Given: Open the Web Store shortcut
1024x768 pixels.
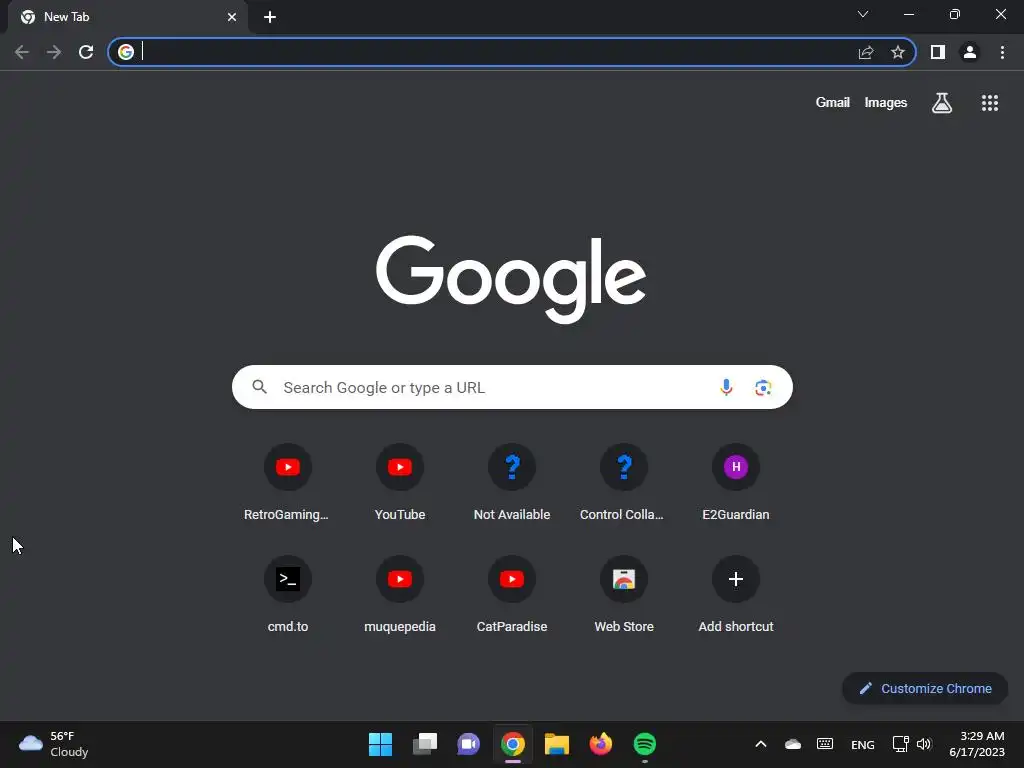Looking at the screenshot, I should click(x=624, y=595).
